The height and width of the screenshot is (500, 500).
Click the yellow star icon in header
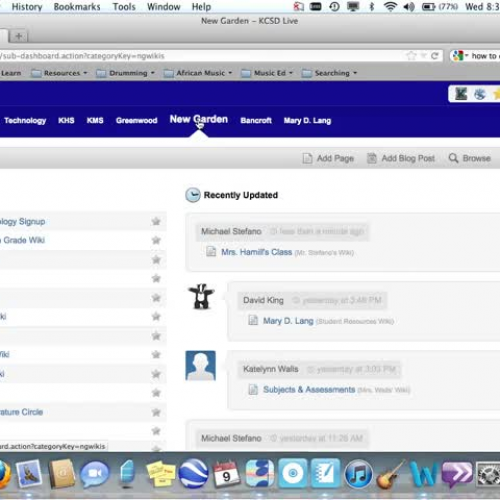click(x=496, y=94)
